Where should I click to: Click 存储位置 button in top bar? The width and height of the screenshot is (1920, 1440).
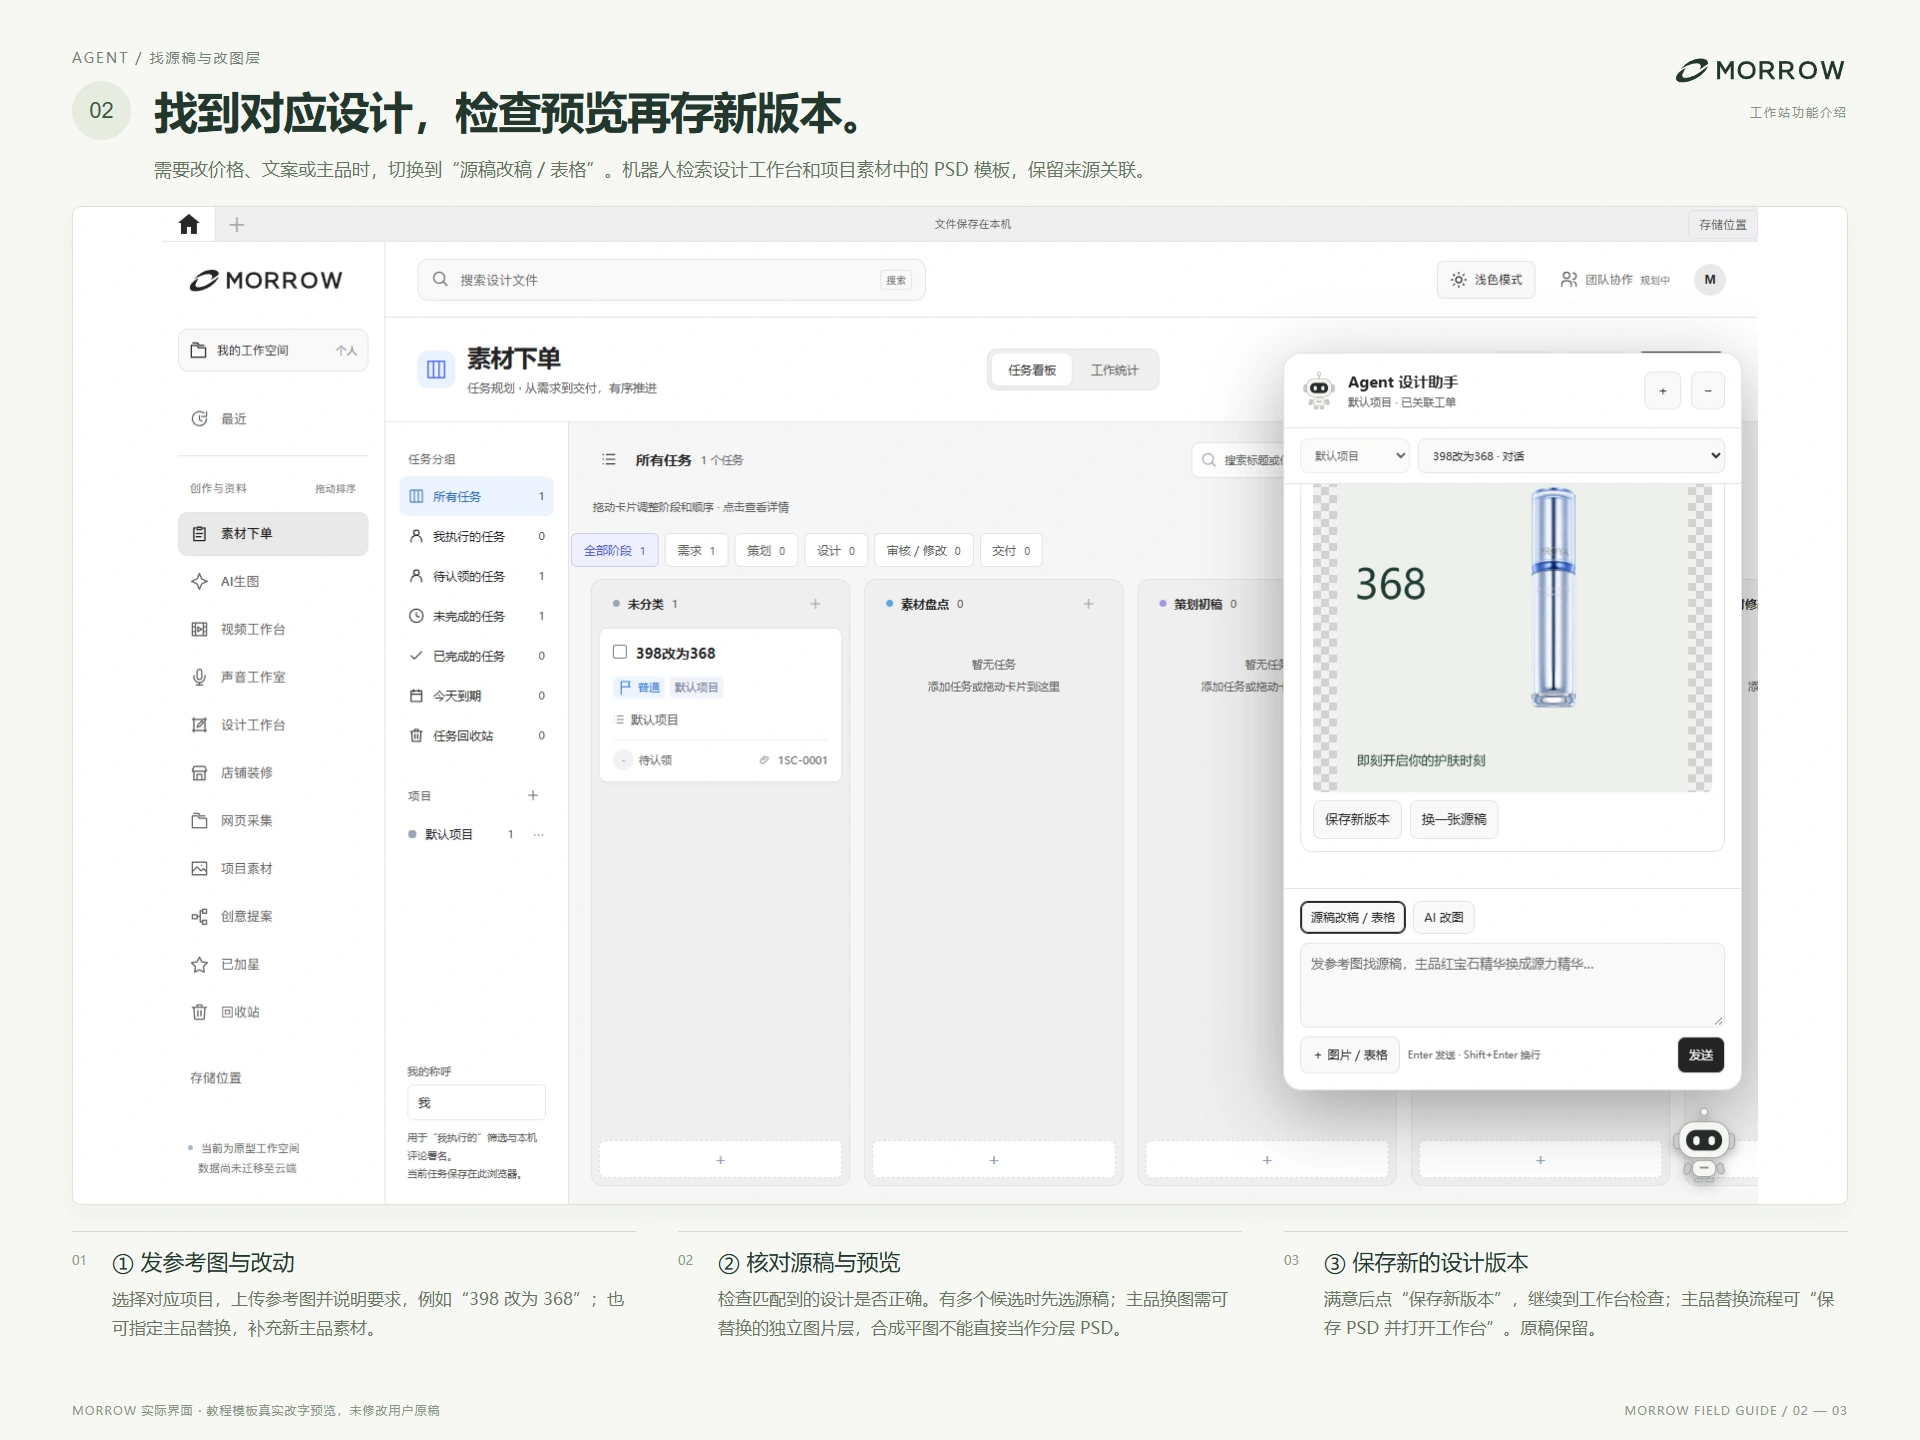(1722, 224)
